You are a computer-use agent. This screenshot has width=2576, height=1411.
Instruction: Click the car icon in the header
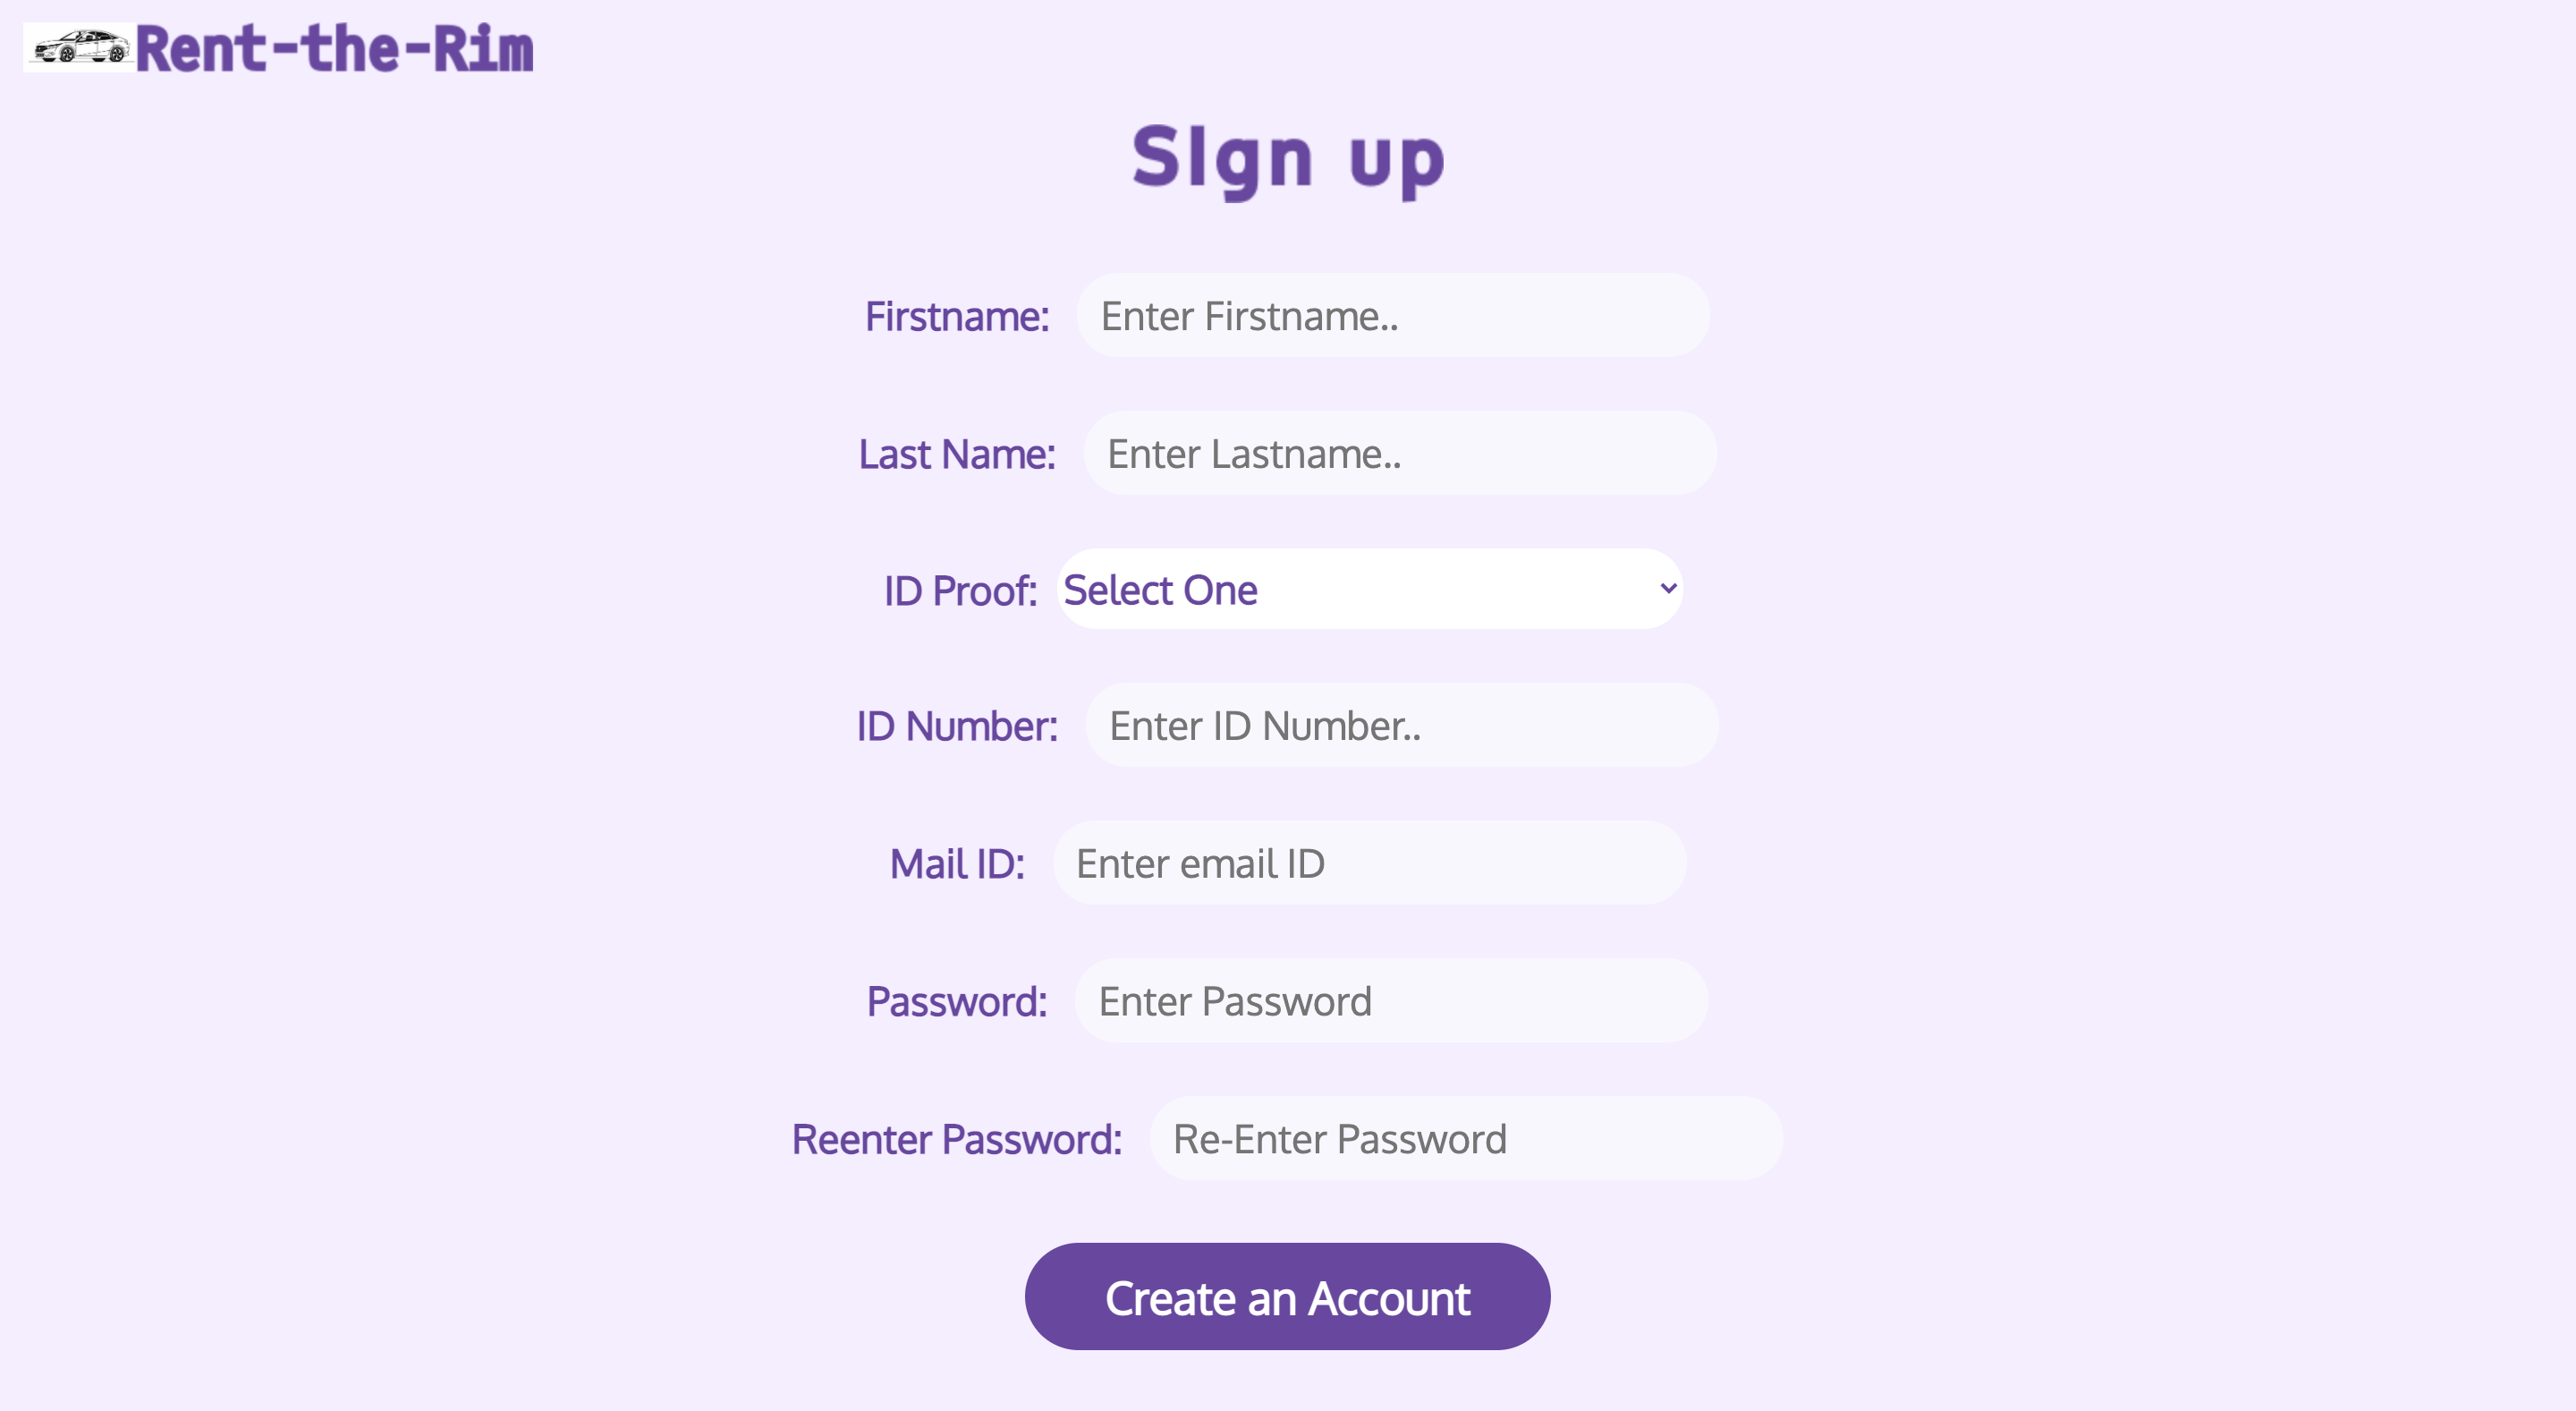click(80, 46)
